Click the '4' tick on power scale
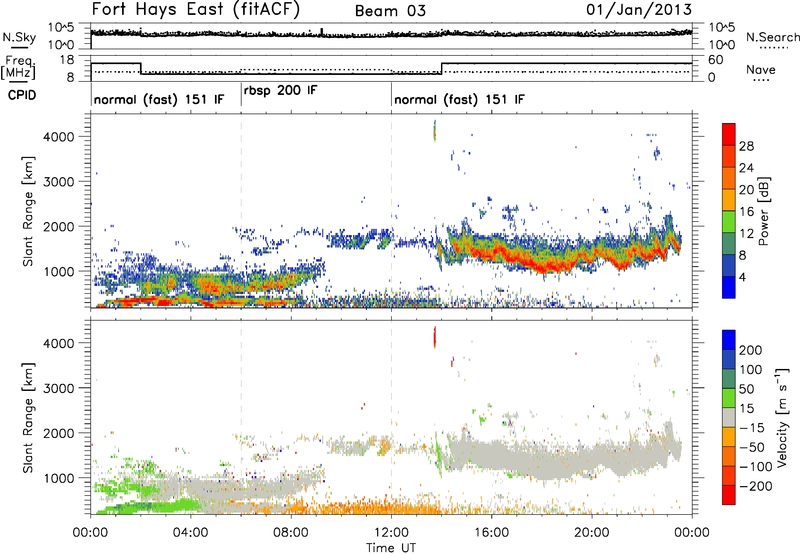This screenshot has height=554, width=800. tap(742, 277)
